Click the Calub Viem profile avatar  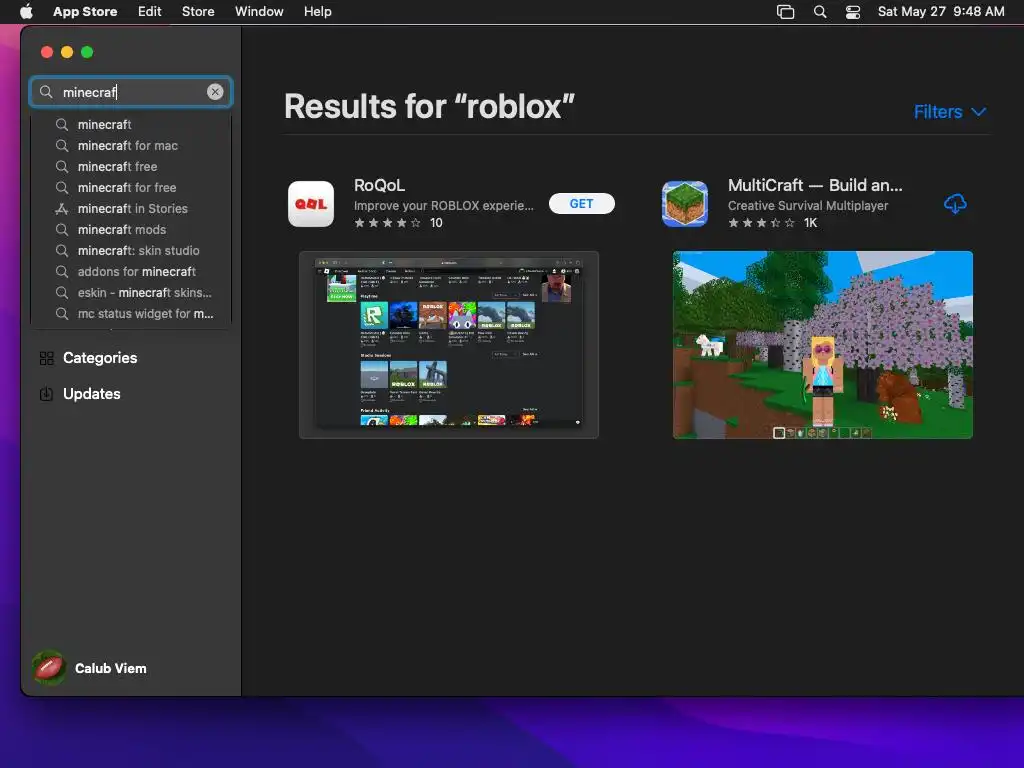pos(49,667)
